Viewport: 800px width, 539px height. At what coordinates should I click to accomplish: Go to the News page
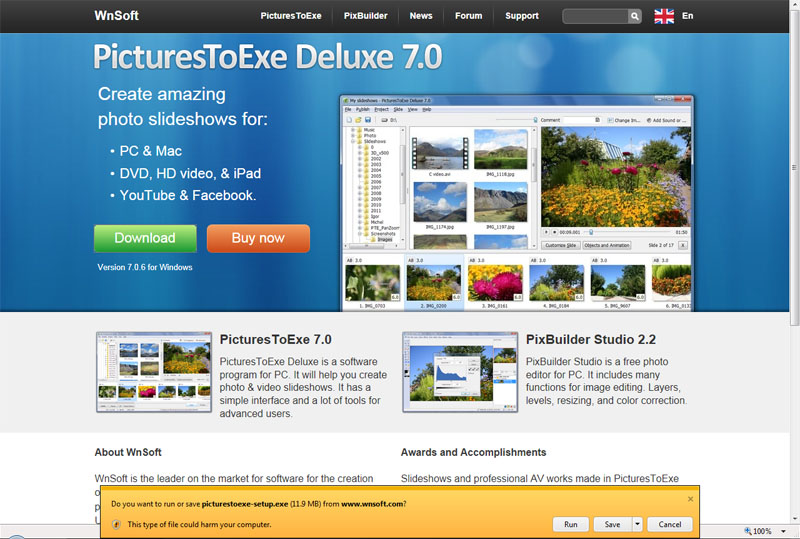point(421,16)
